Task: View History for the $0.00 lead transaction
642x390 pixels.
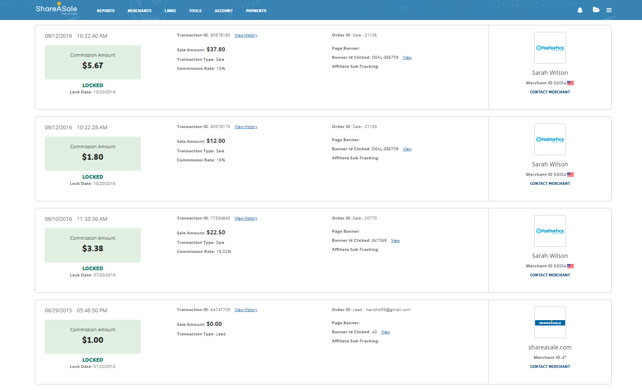Action: point(246,310)
